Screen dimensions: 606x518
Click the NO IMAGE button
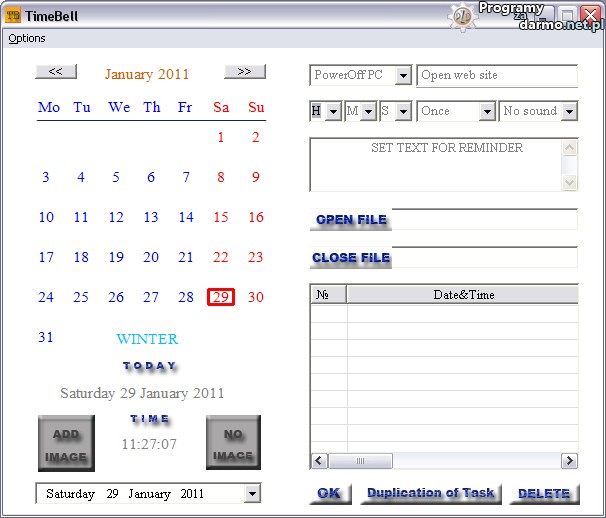[233, 444]
